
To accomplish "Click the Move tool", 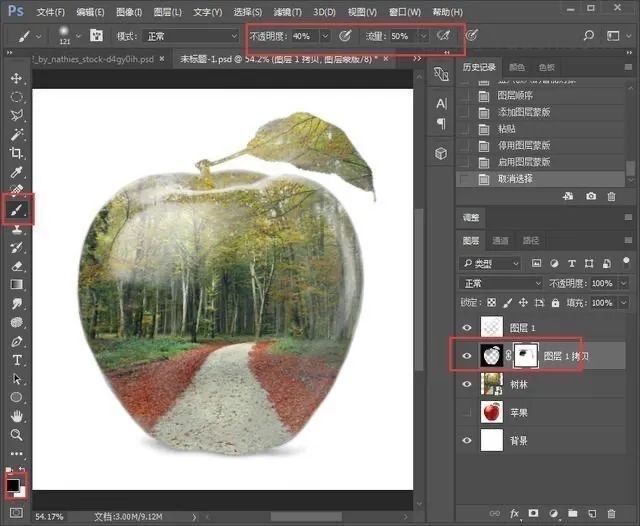I will [17, 78].
